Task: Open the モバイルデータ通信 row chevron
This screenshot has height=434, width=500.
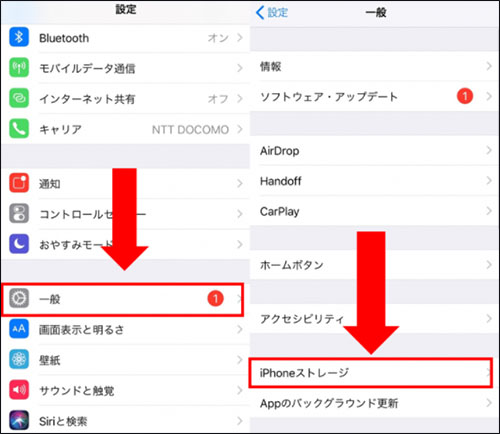Action: (x=240, y=68)
